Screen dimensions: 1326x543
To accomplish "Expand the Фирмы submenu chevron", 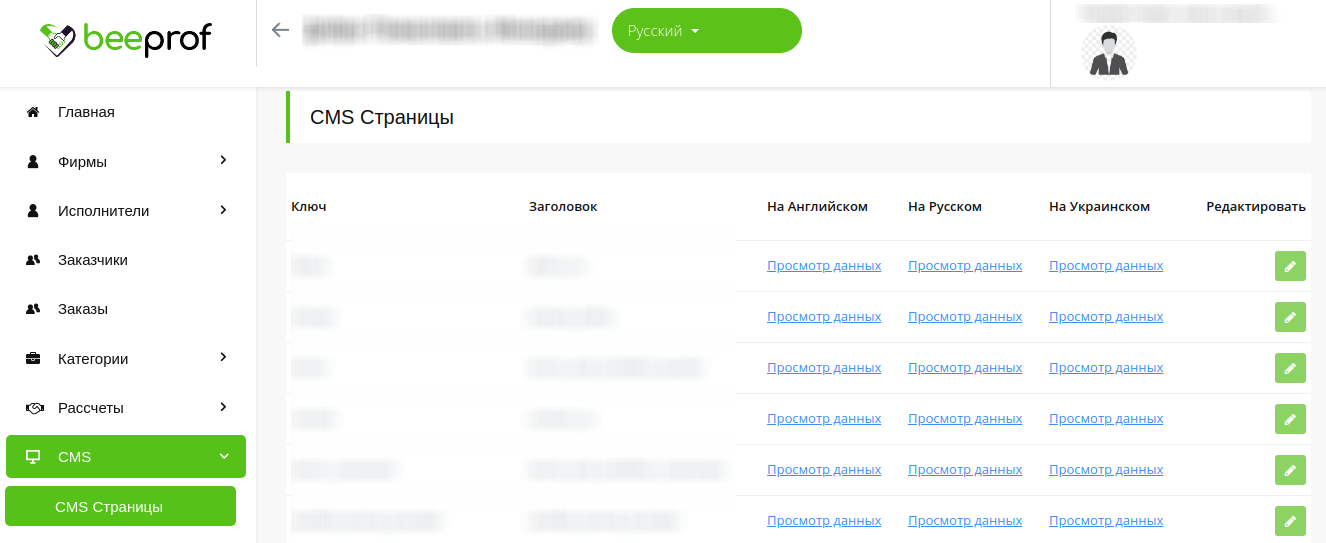I will 223,160.
